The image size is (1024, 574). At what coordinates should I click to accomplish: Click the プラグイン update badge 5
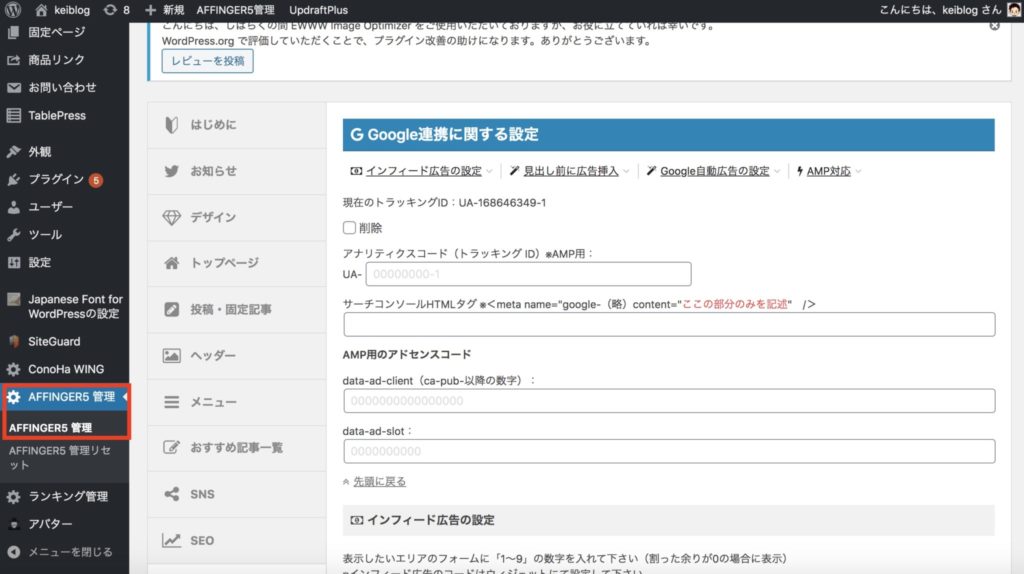(96, 180)
